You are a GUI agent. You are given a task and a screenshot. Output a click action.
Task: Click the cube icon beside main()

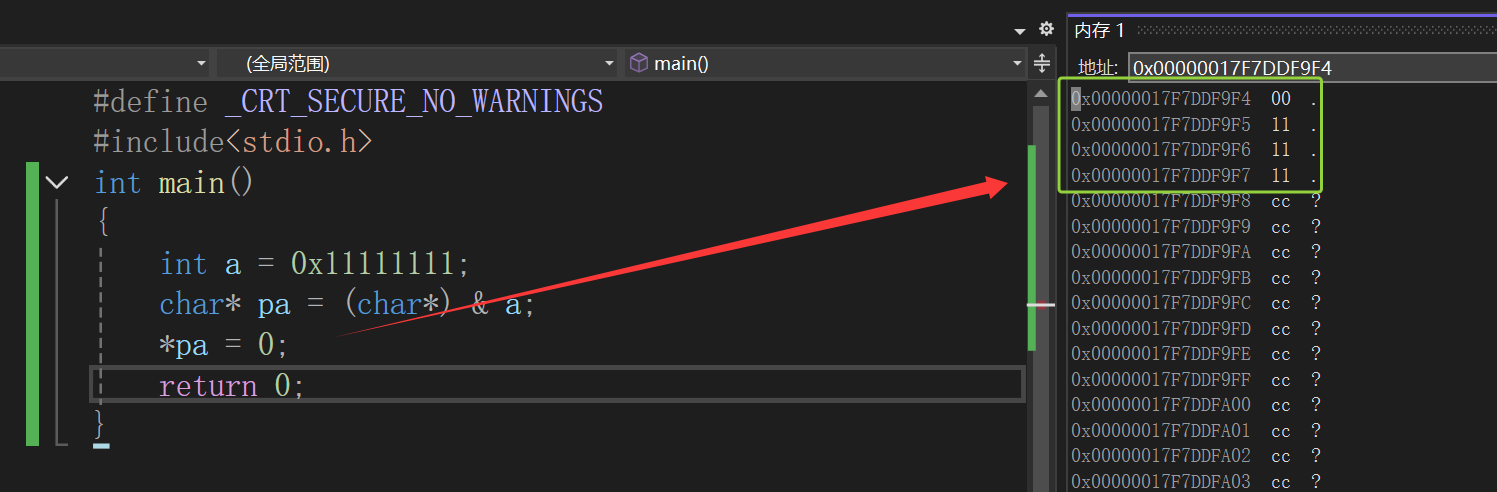[x=638, y=63]
